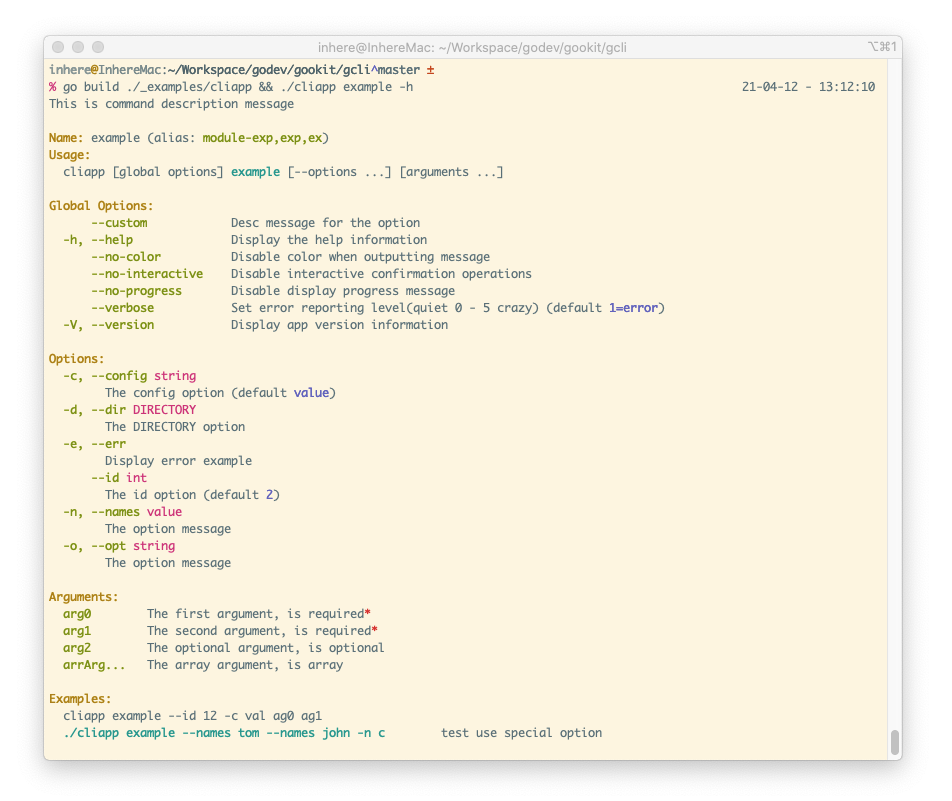Select the arg0 argument label
Image resolution: width=952 pixels, height=801 pixels.
77,613
